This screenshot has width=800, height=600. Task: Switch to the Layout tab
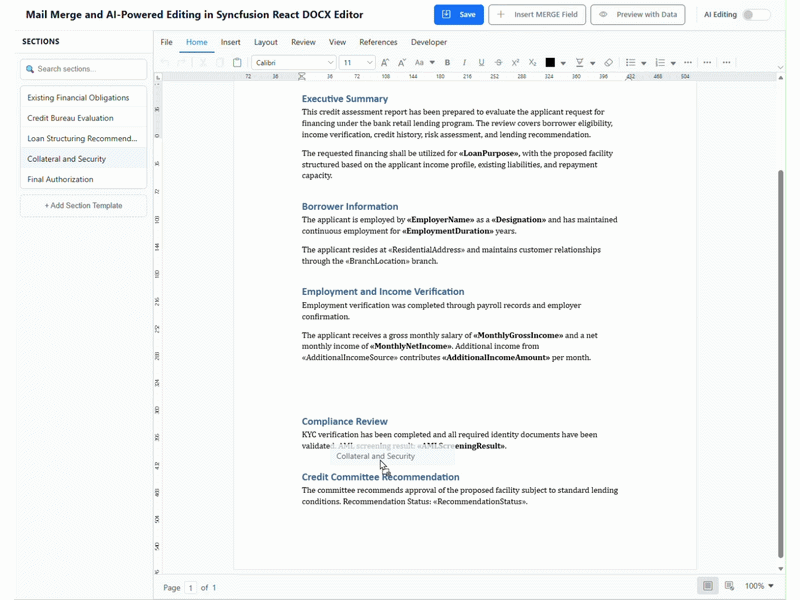266,42
